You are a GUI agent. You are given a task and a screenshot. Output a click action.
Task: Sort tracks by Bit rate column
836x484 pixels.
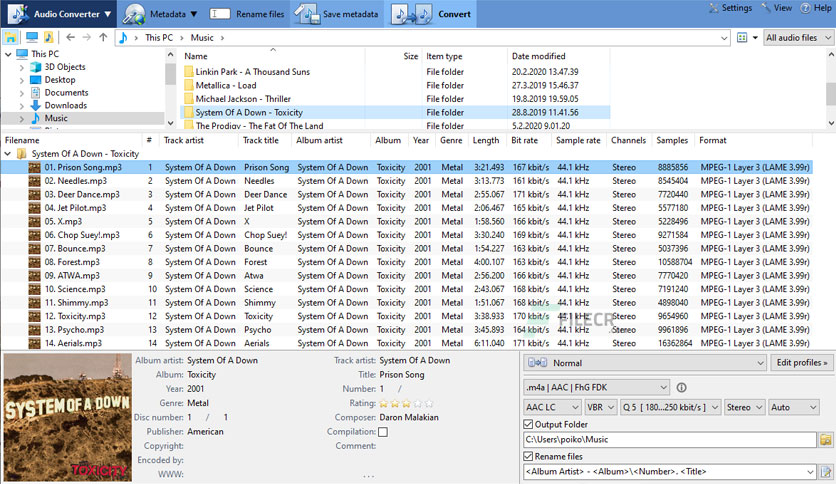click(524, 140)
